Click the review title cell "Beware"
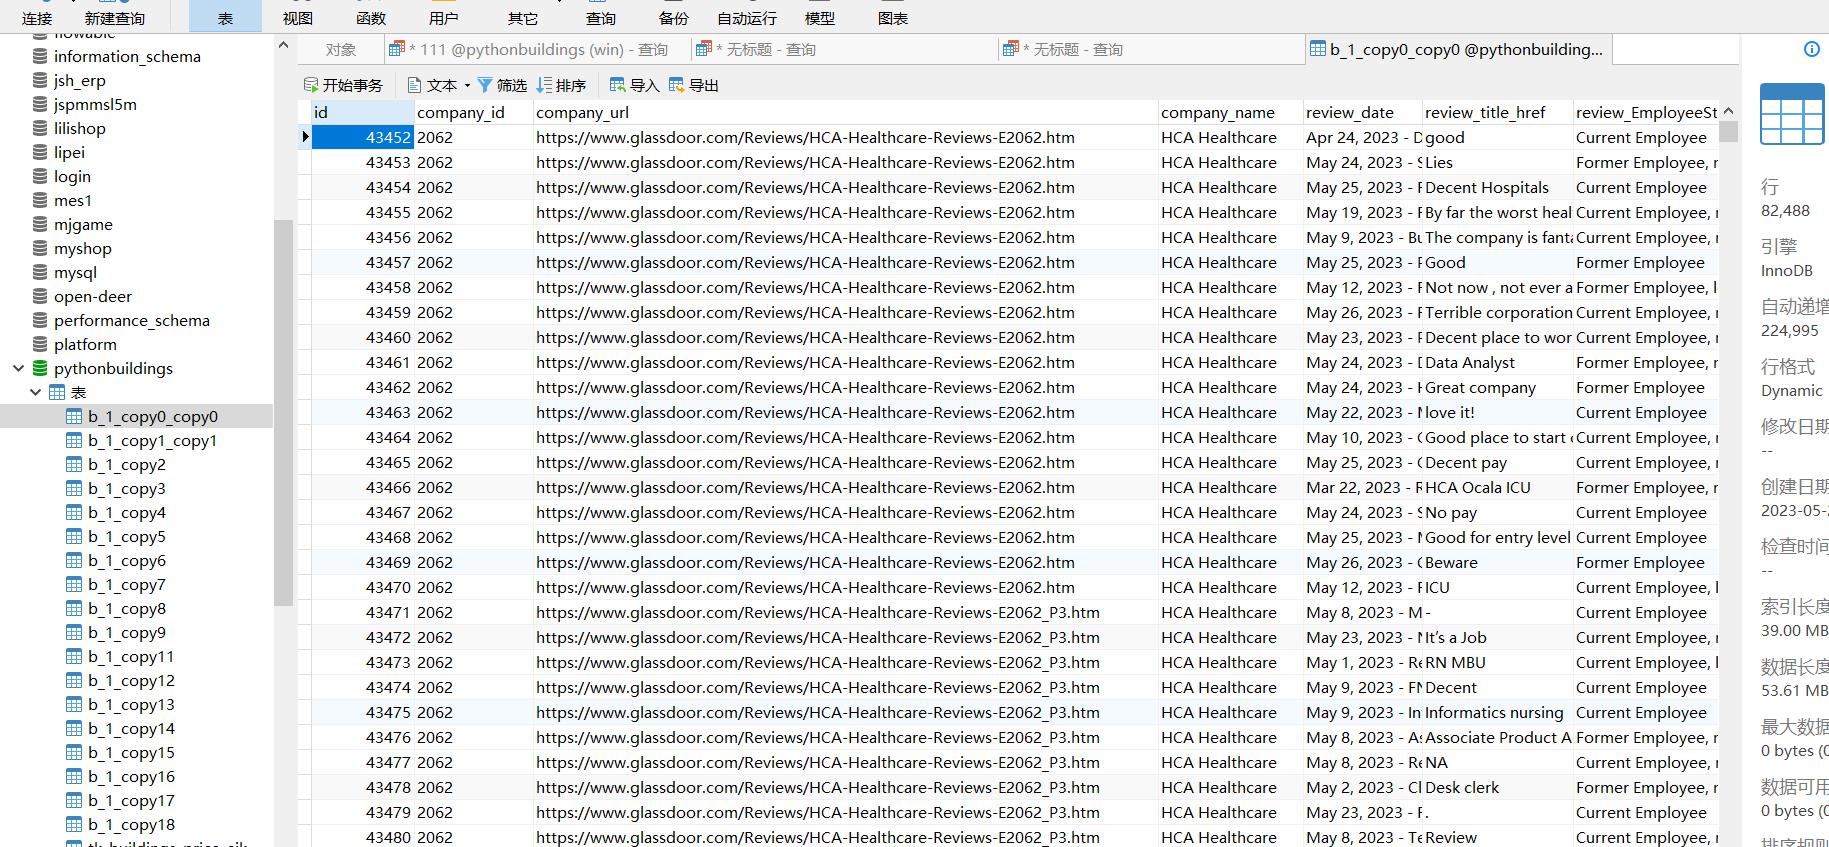This screenshot has width=1829, height=847. [x=1497, y=562]
